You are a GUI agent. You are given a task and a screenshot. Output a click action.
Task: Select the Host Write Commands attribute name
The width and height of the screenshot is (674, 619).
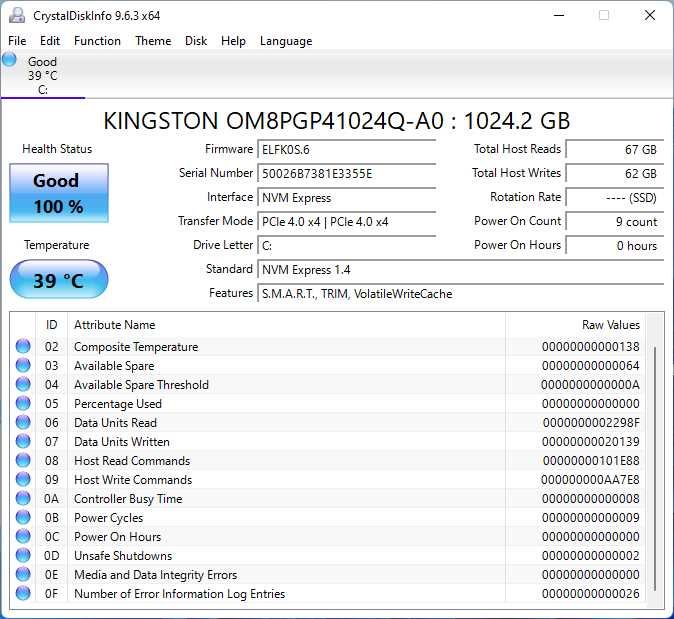[x=133, y=479]
